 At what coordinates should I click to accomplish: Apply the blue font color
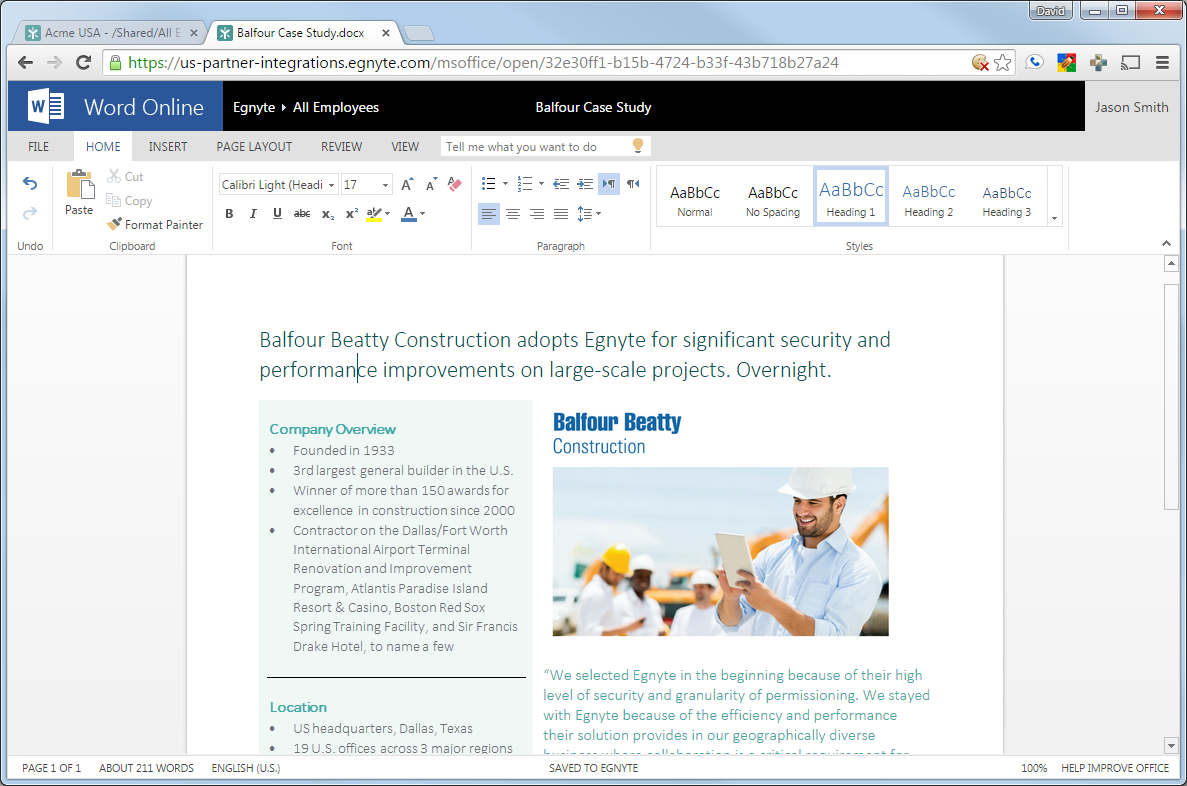pyautogui.click(x=409, y=214)
